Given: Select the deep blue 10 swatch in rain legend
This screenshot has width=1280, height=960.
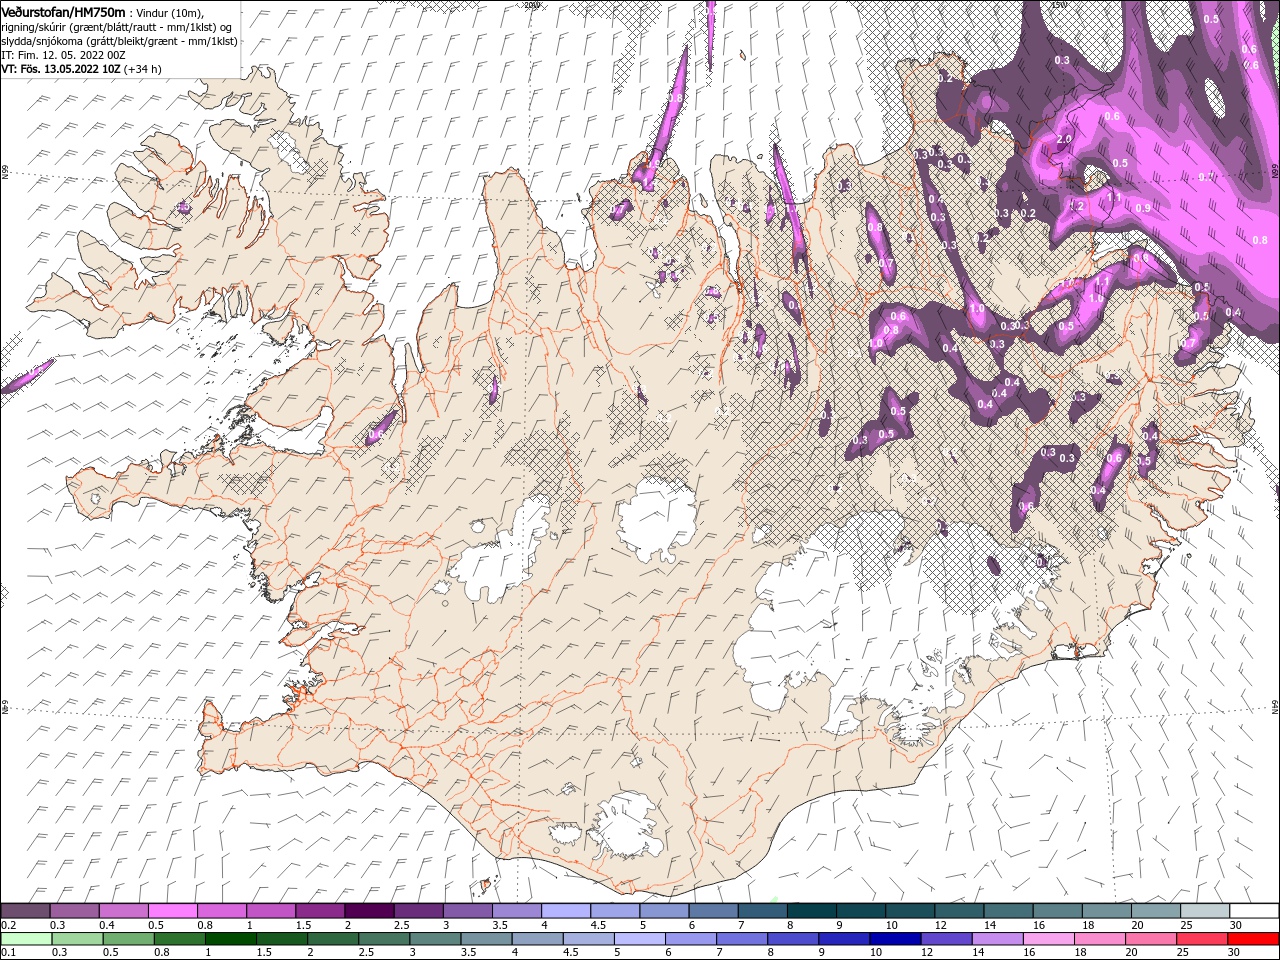Looking at the screenshot, I should click(895, 939).
